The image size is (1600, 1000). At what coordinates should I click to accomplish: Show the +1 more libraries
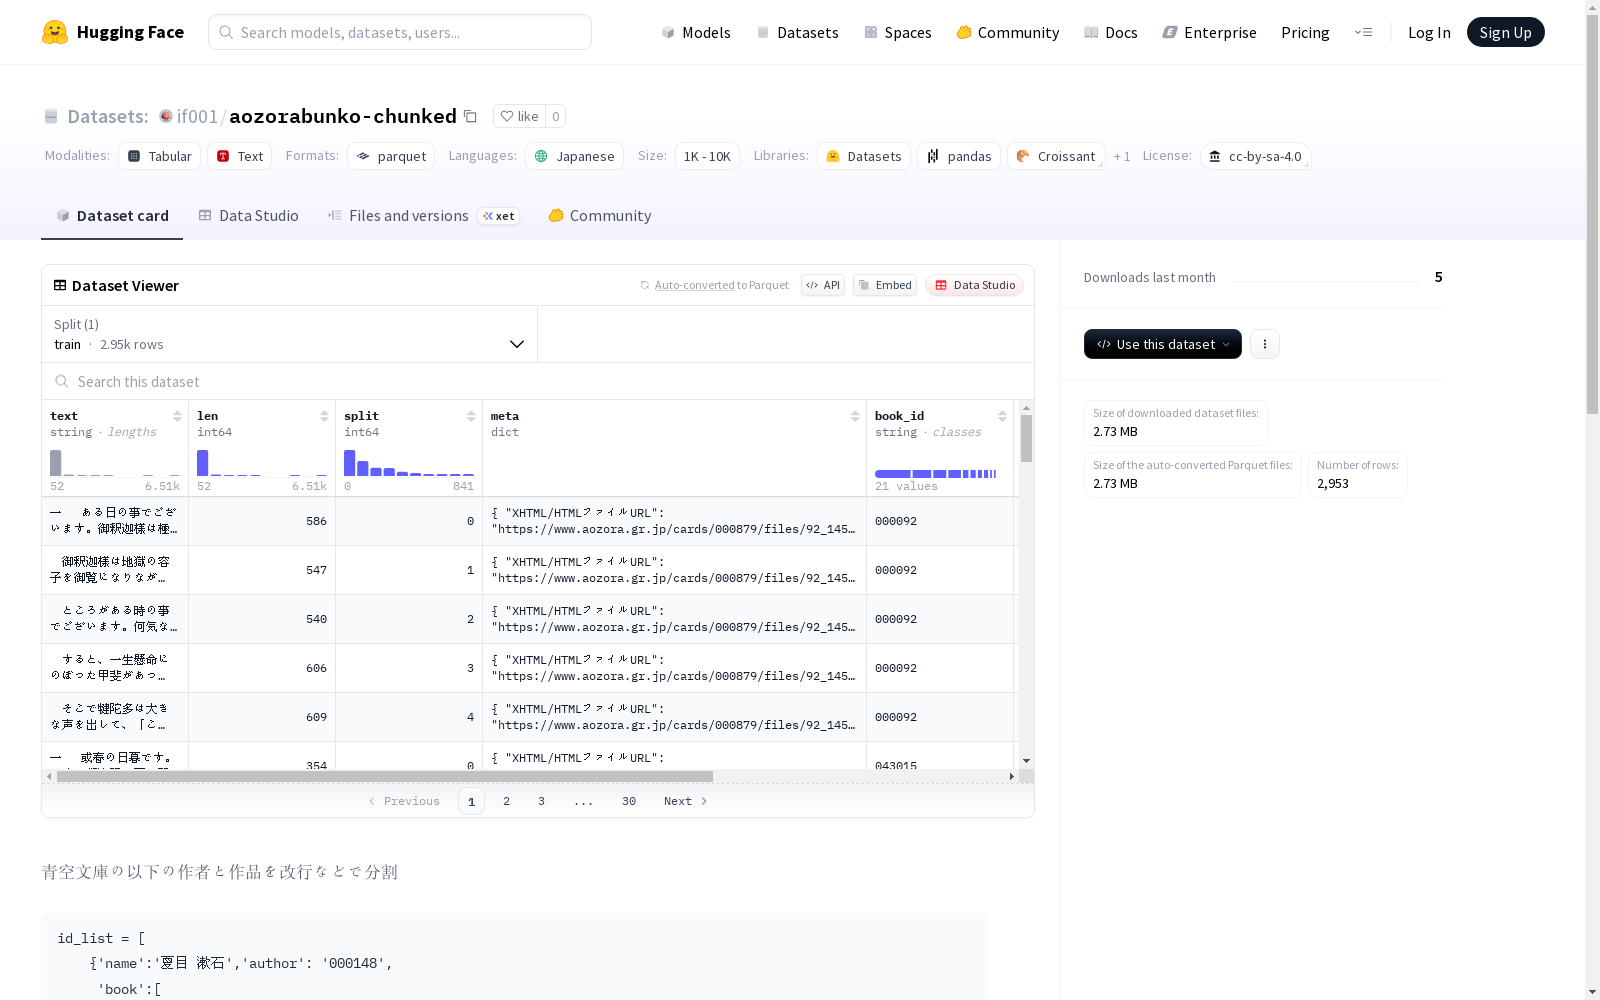click(x=1122, y=156)
